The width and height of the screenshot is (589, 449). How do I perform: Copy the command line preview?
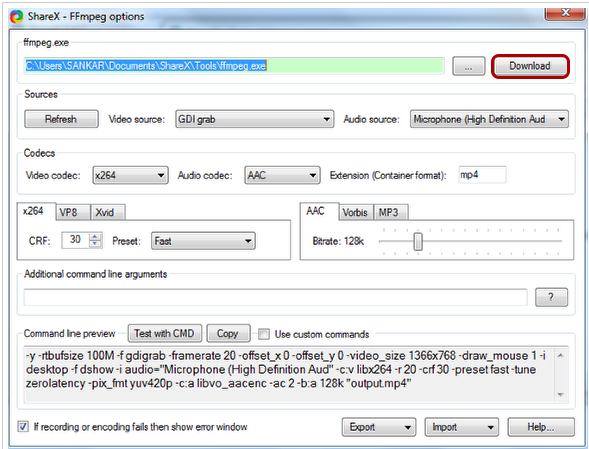tap(228, 334)
